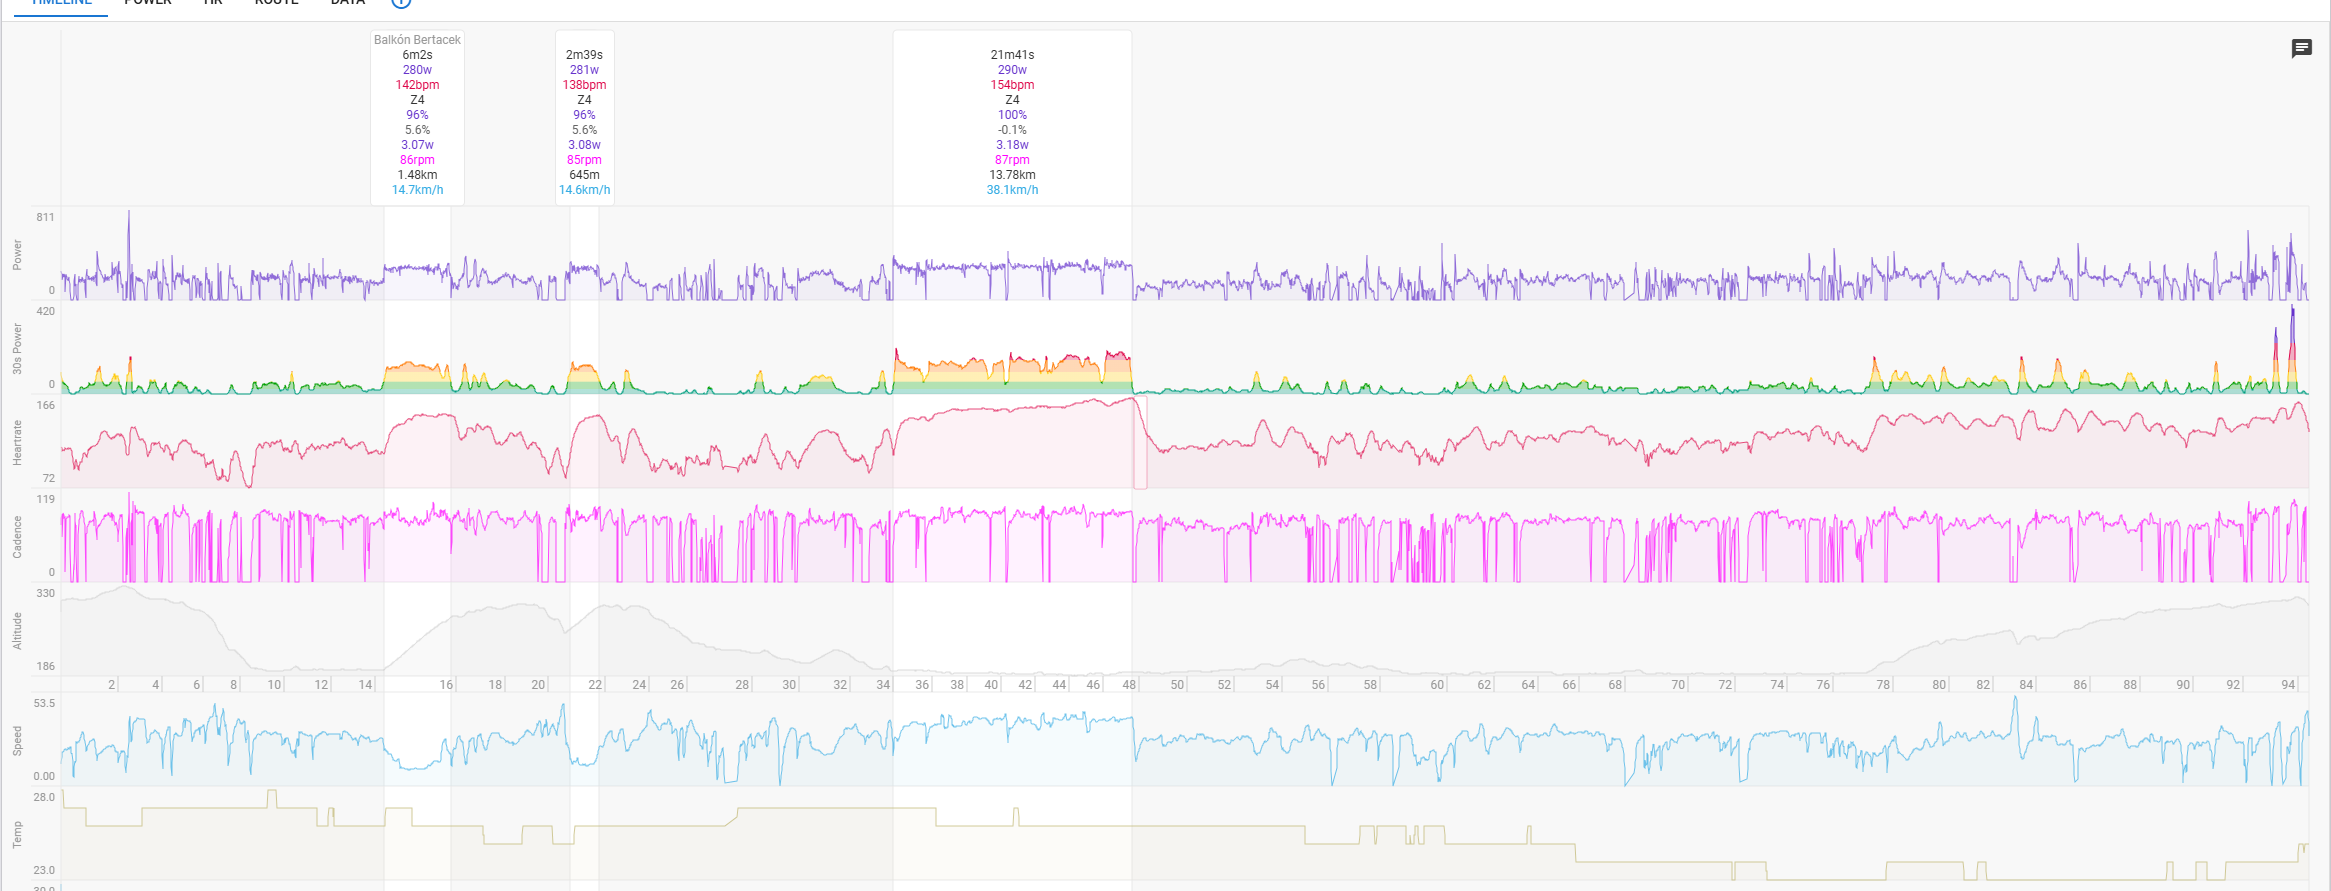Click the -0.1% gradient value
The width and height of the screenshot is (2331, 891).
pos(1012,130)
